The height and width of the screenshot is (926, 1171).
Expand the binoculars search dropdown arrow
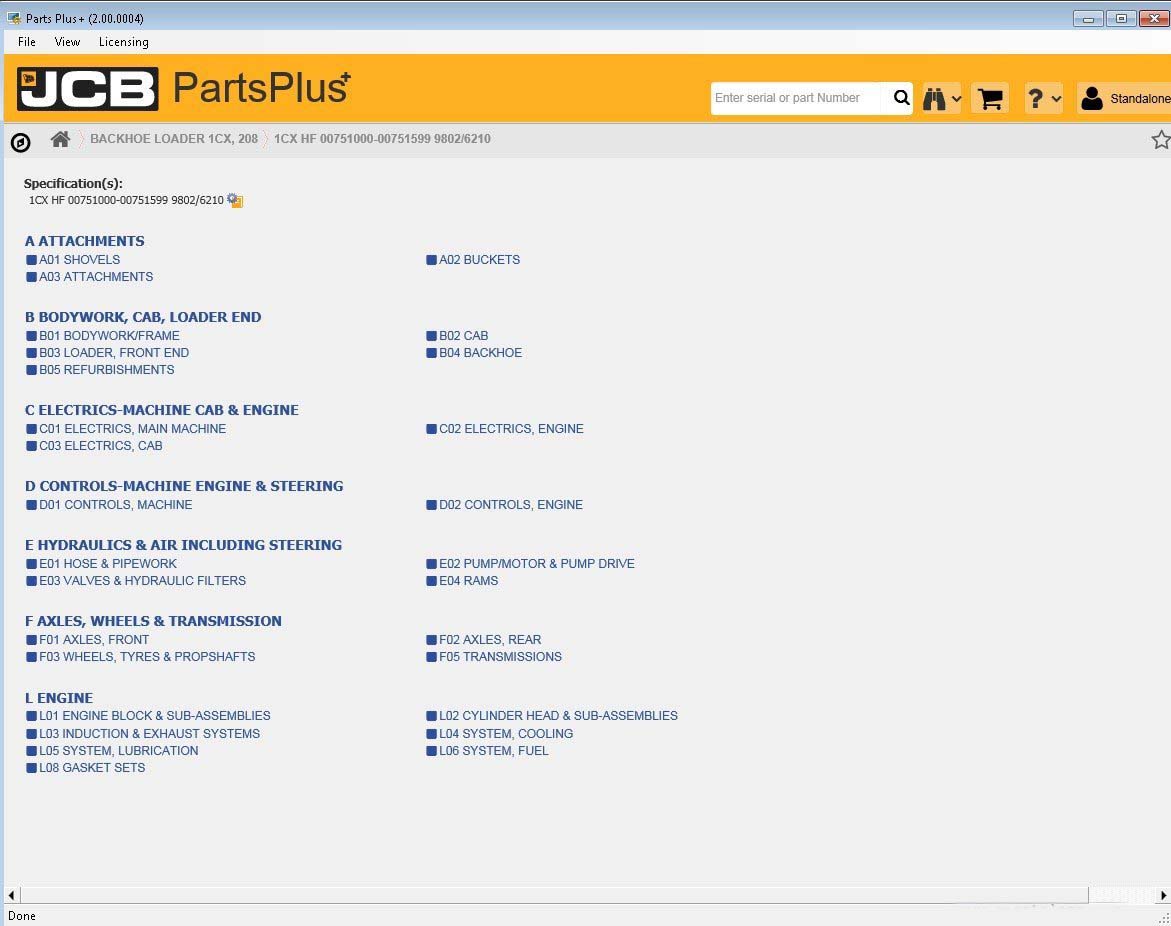956,99
